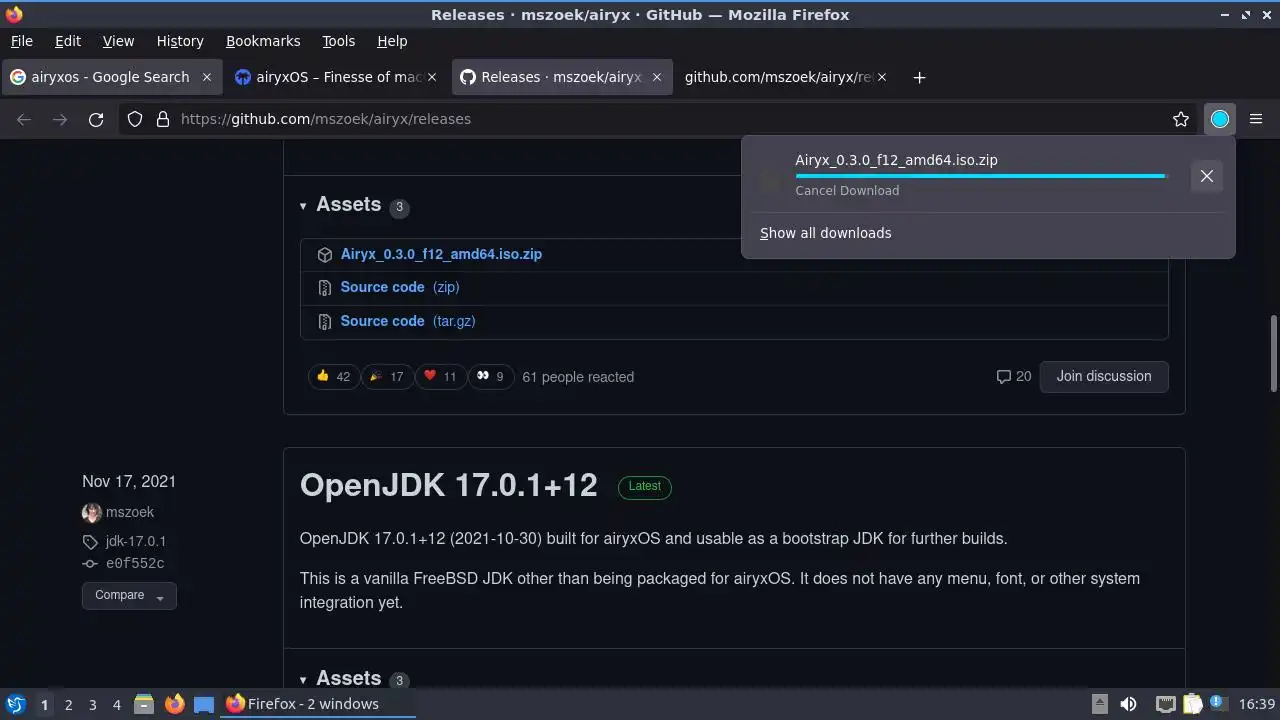The width and height of the screenshot is (1280, 720).
Task: Open the OpenJDK 17.0.1+12 release title
Action: click(448, 485)
